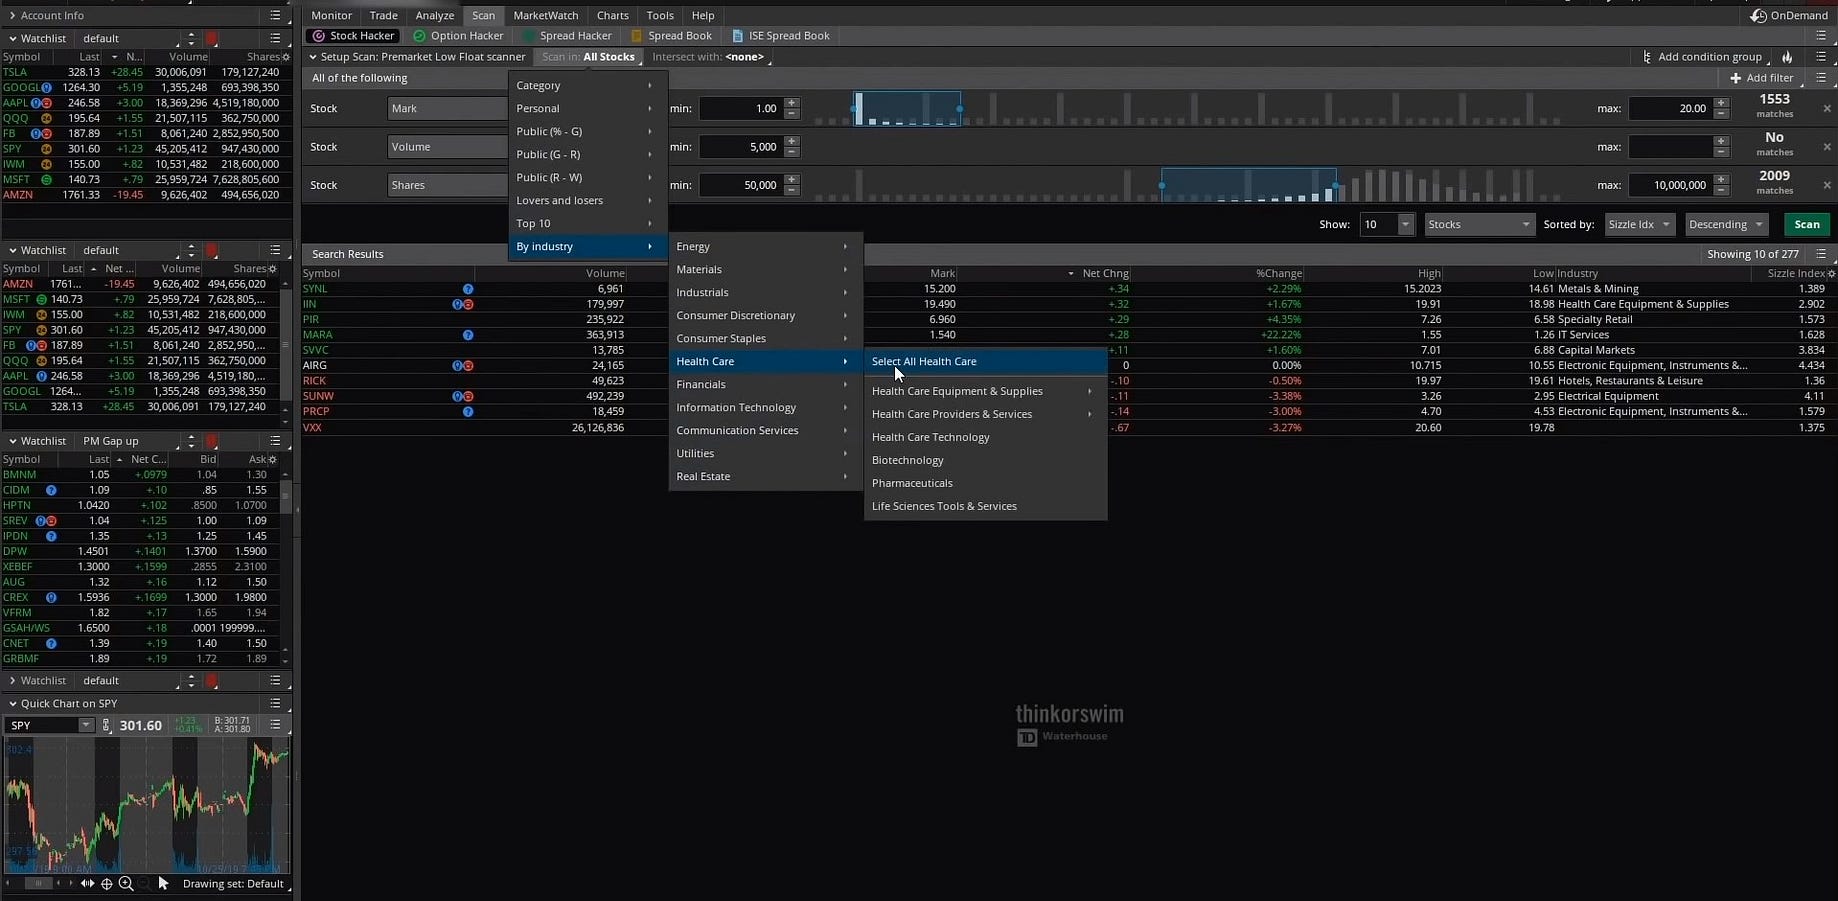Click the Scan button

coord(1806,224)
